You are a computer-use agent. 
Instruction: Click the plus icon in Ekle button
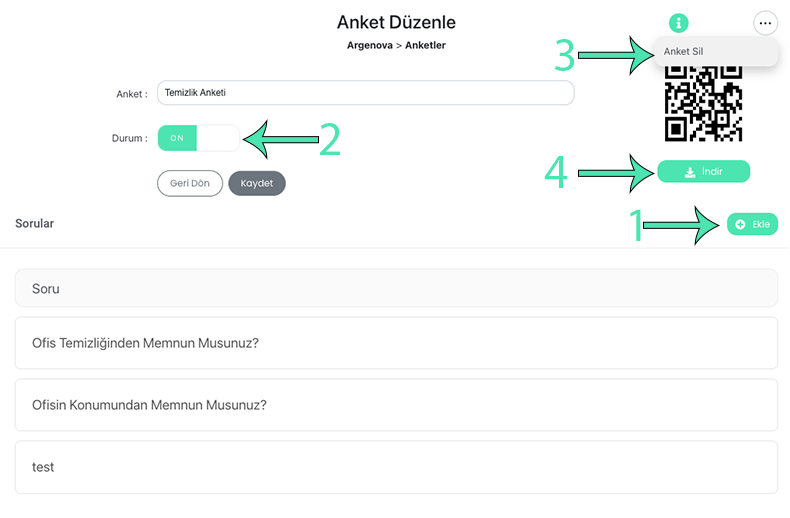pyautogui.click(x=740, y=225)
